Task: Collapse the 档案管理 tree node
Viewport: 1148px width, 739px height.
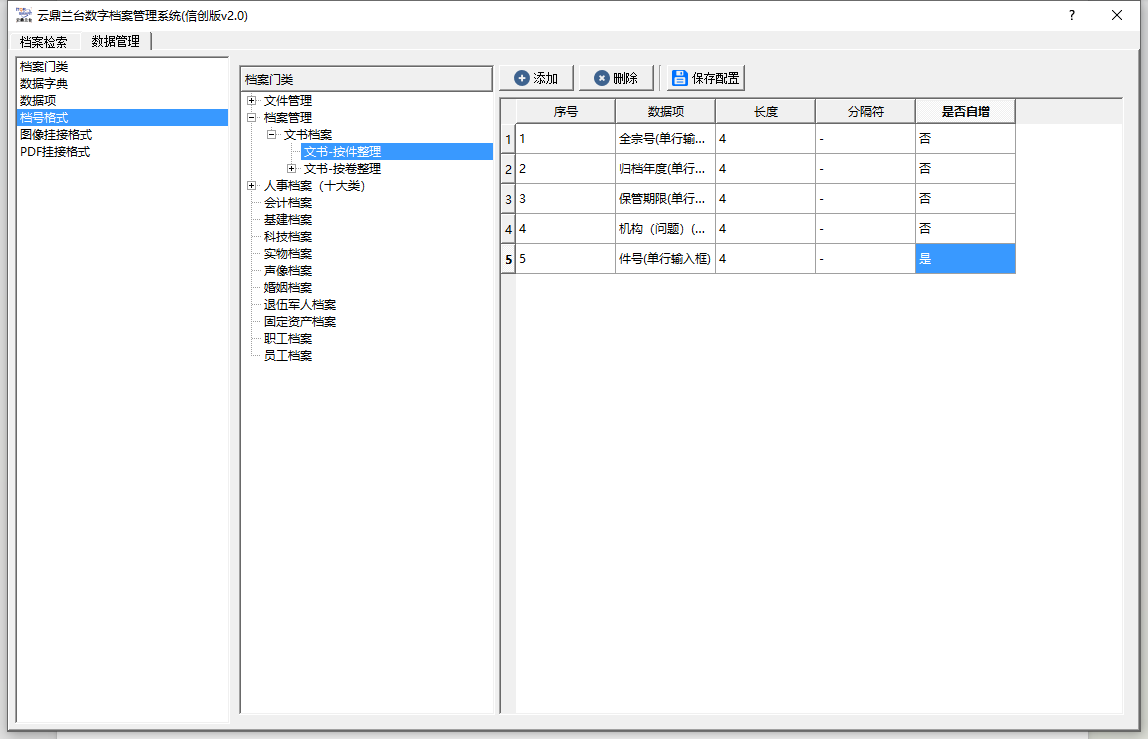Action: [x=252, y=118]
